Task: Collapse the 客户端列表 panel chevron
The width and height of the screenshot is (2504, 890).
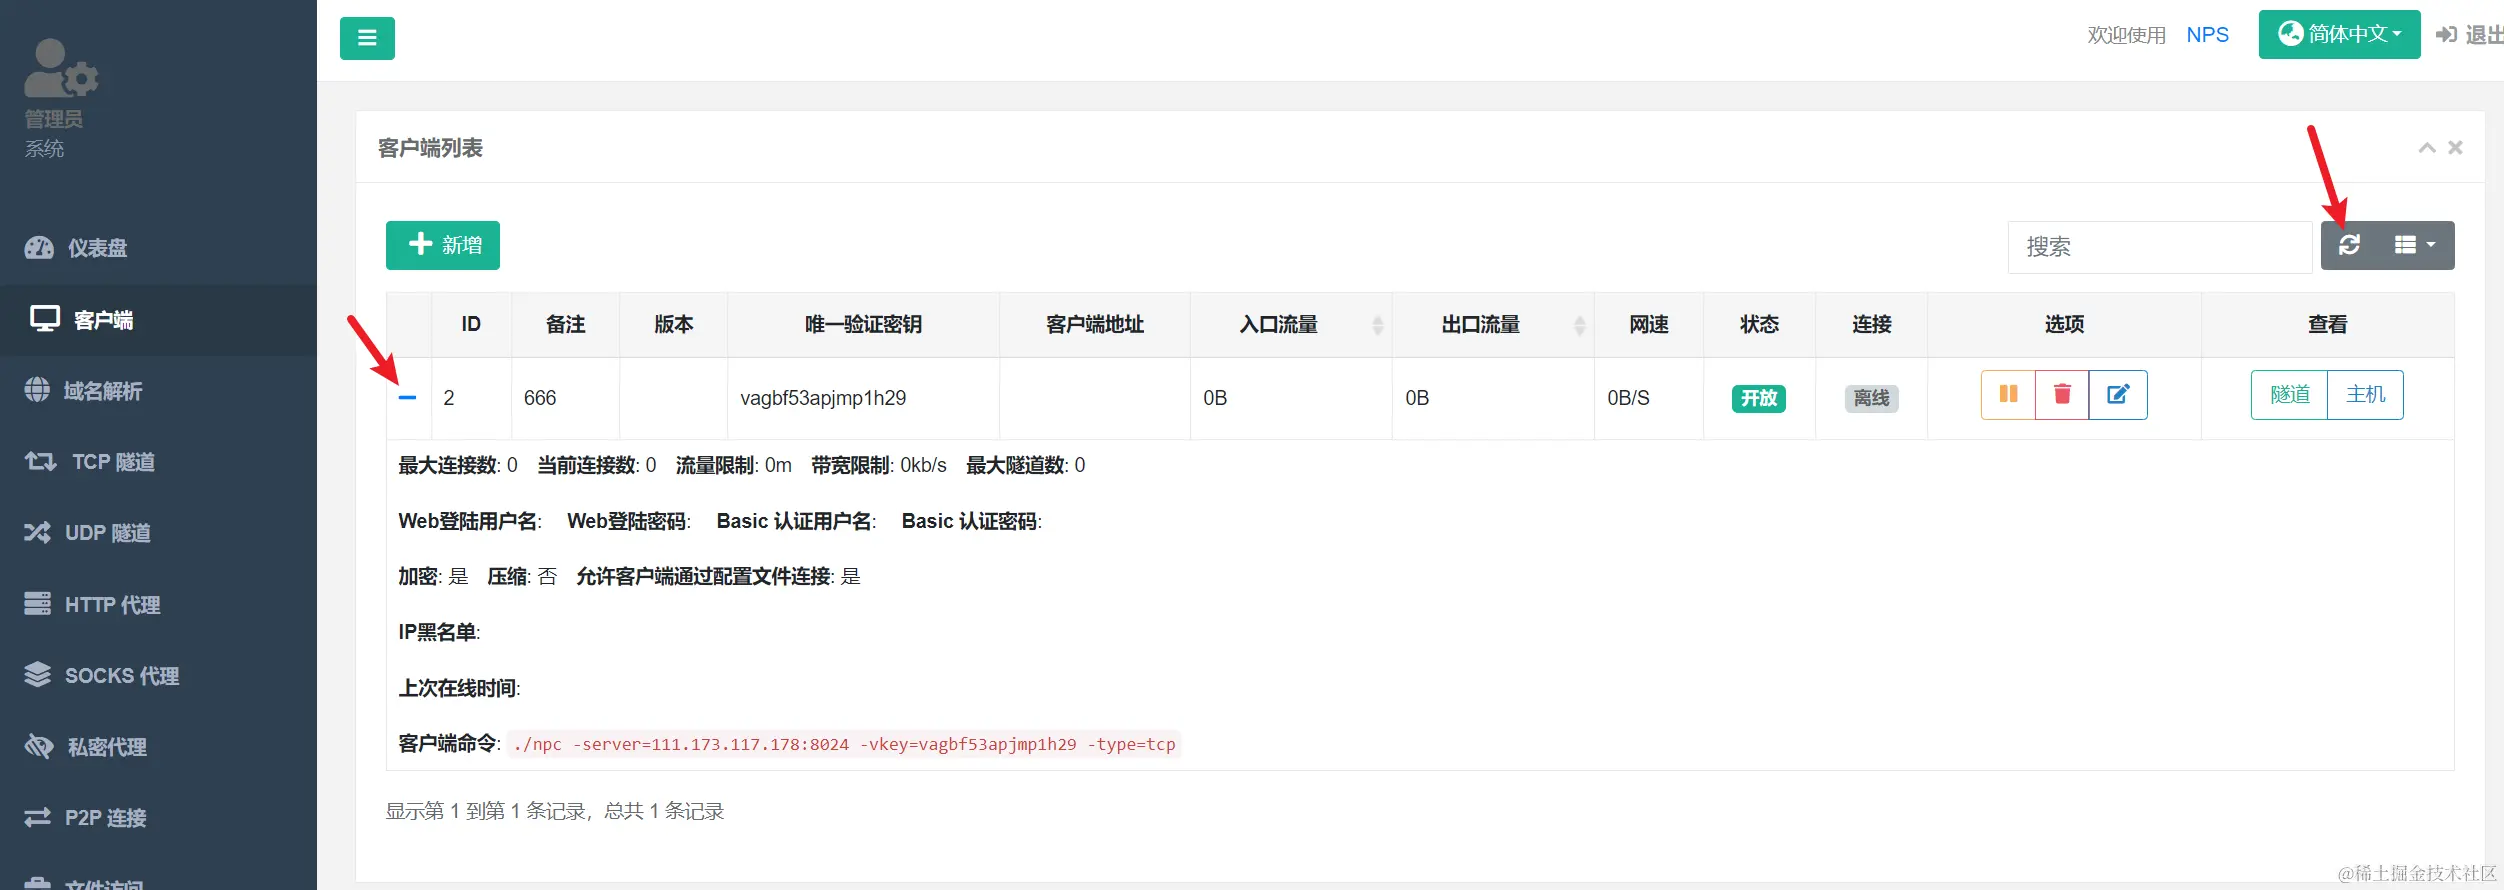Action: point(2427,148)
